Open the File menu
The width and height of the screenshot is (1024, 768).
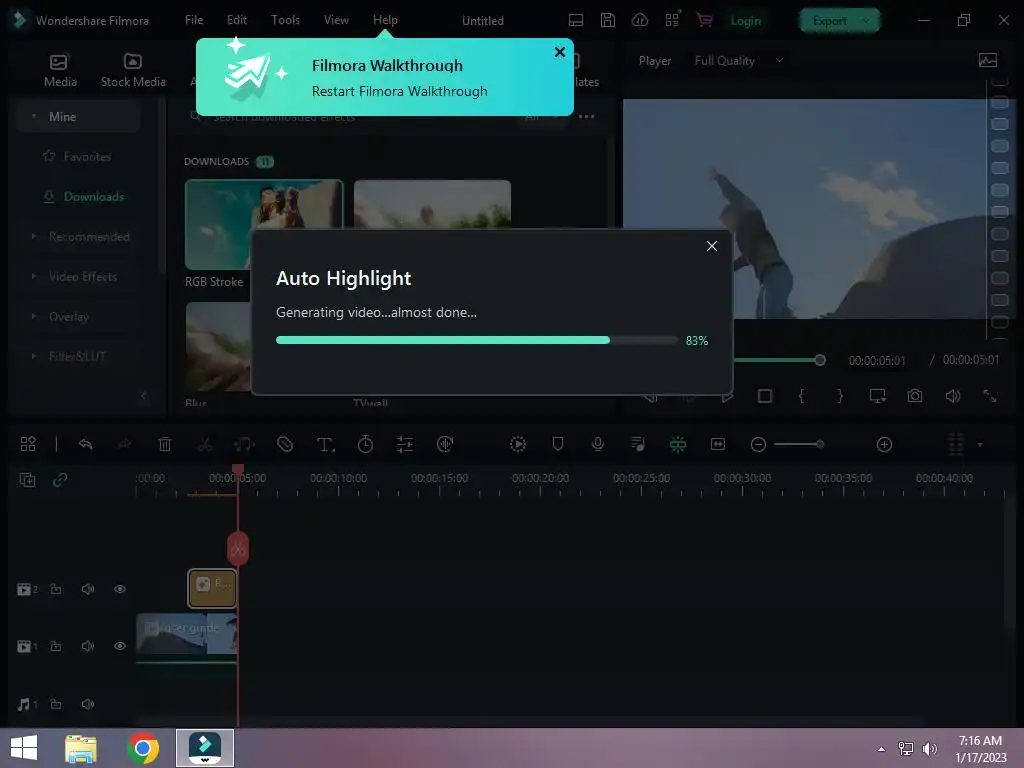tap(194, 20)
